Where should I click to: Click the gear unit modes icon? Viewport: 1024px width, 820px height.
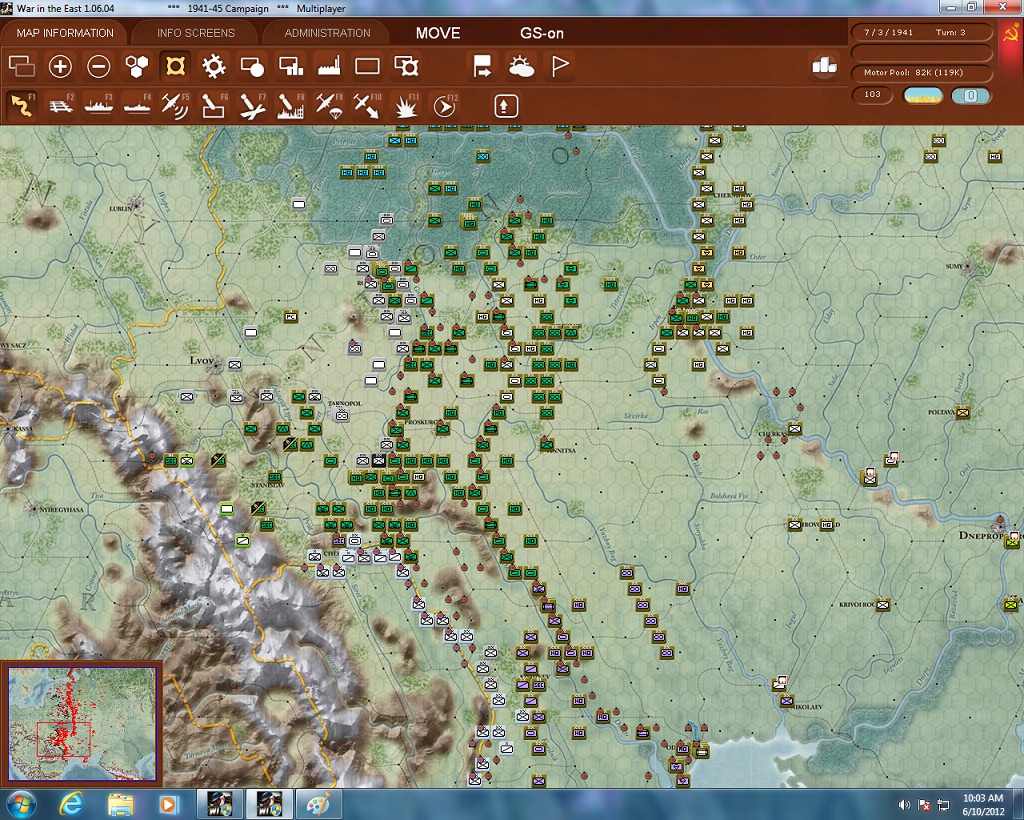point(214,66)
